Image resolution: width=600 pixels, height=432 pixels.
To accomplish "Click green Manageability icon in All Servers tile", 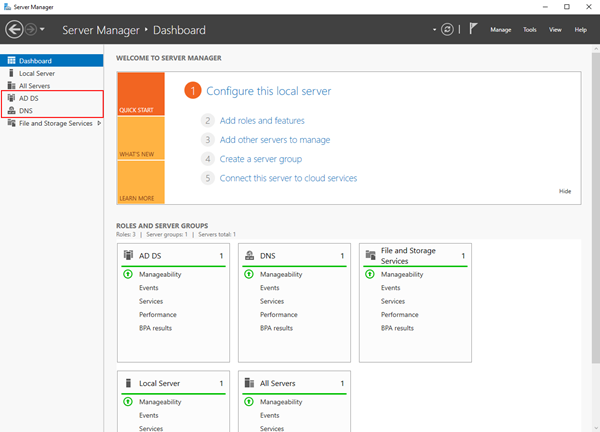I will tap(249, 401).
